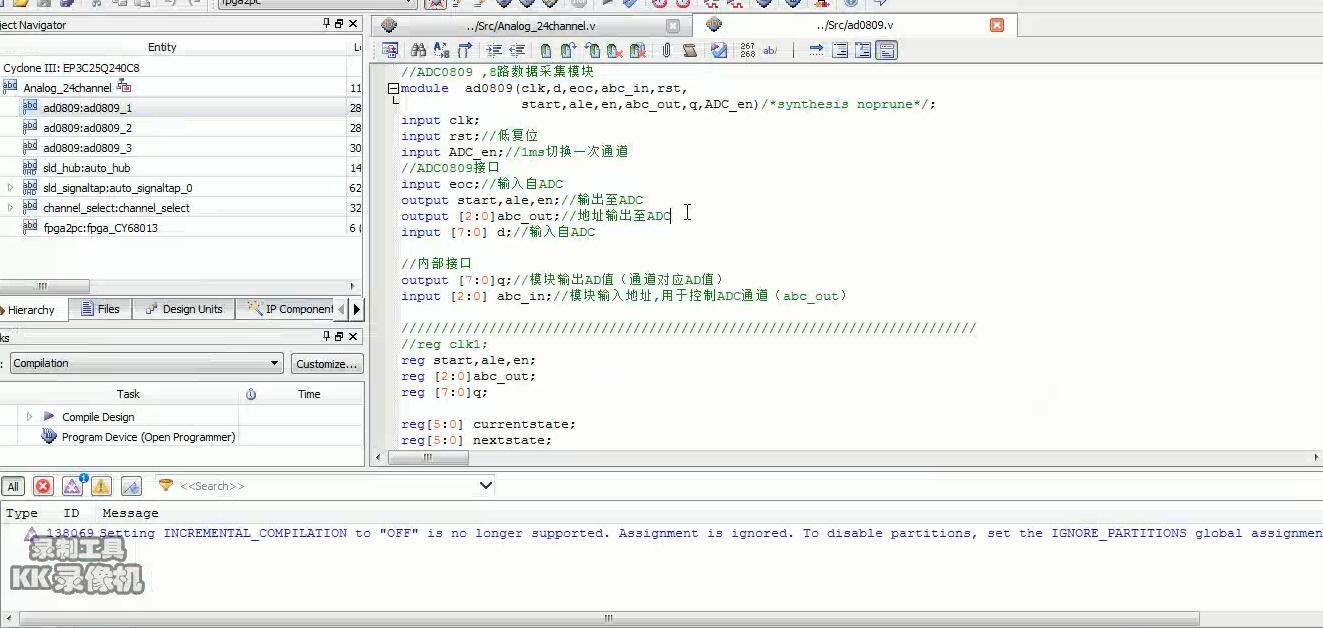Viewport: 1323px width, 628px height.
Task: Collapse the module ad0809 code fold
Action: (x=393, y=88)
